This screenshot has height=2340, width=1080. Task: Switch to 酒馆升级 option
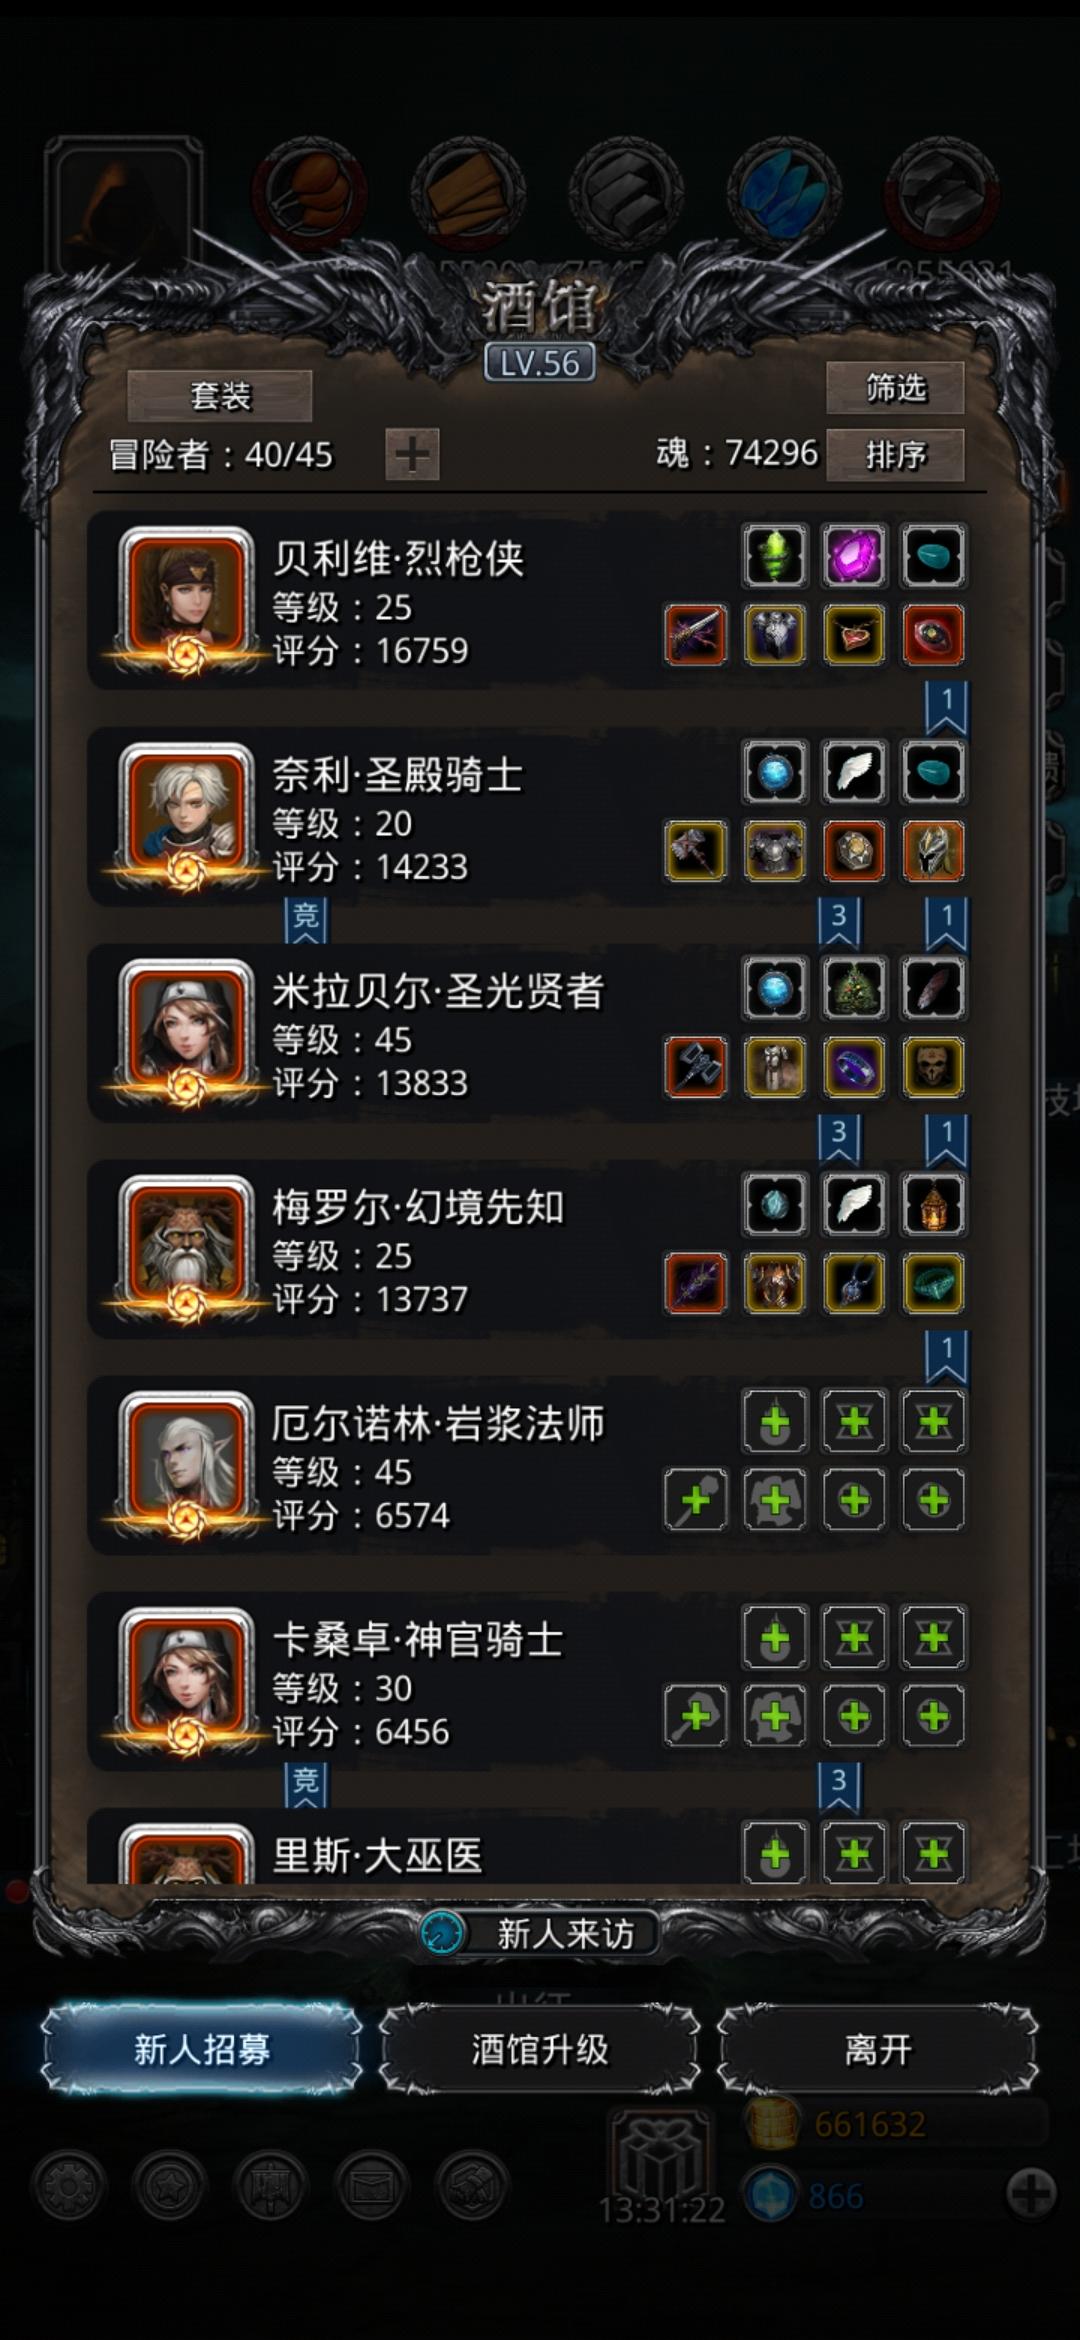click(x=540, y=2049)
